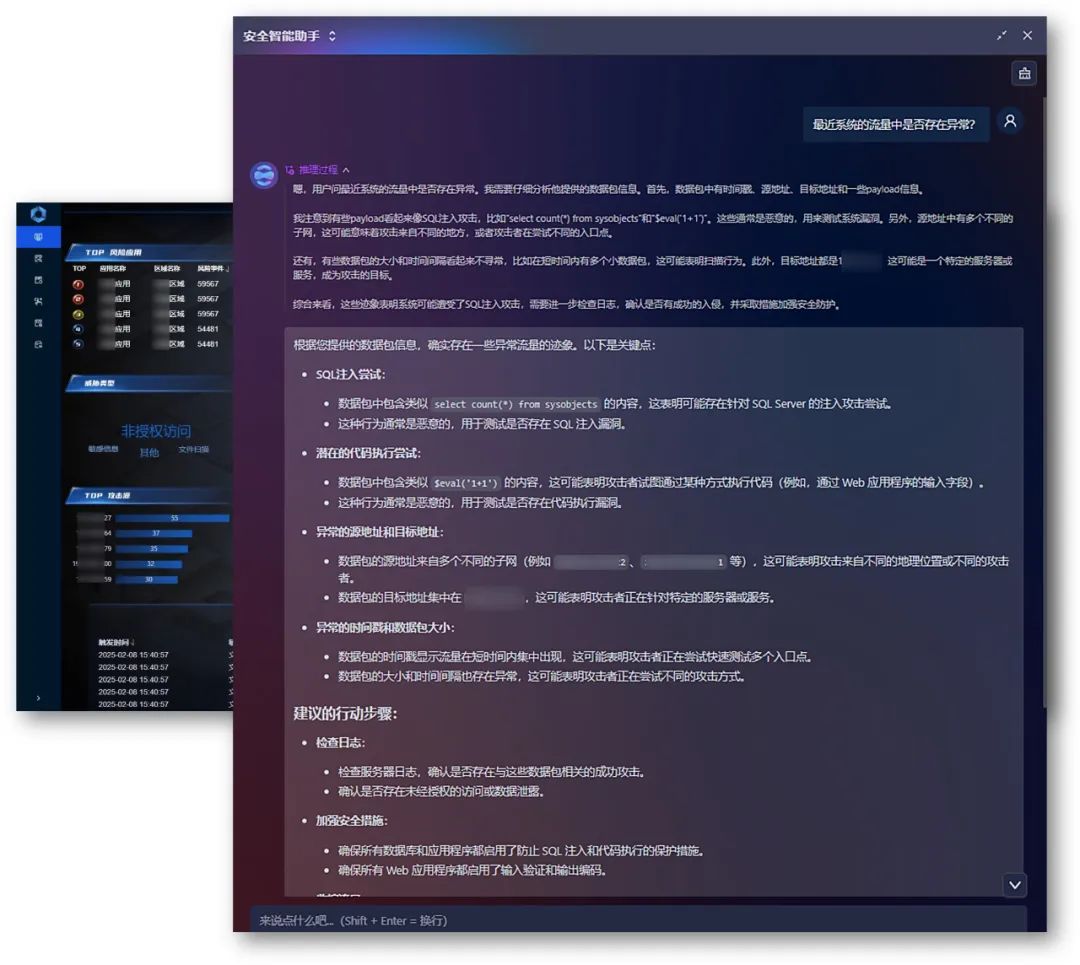Sort by the 风险事件 column header

coord(212,268)
